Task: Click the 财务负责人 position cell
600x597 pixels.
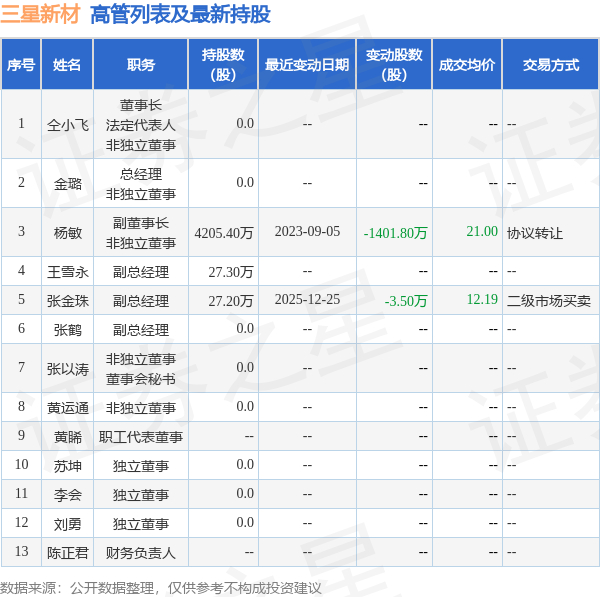Action: click(140, 553)
